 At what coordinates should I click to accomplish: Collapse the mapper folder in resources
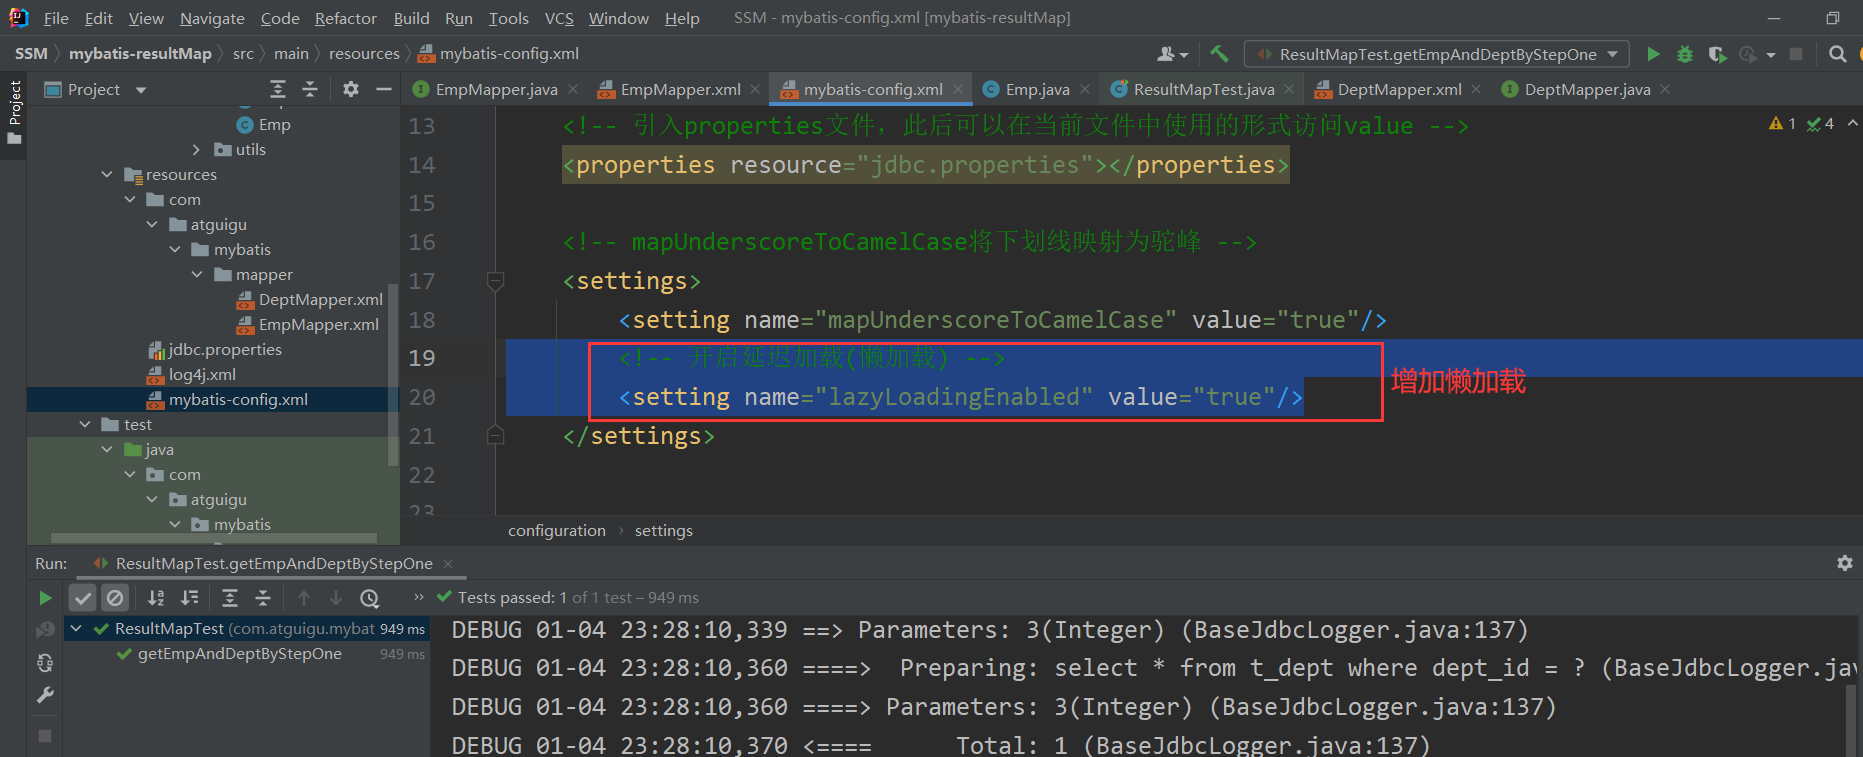coord(197,274)
